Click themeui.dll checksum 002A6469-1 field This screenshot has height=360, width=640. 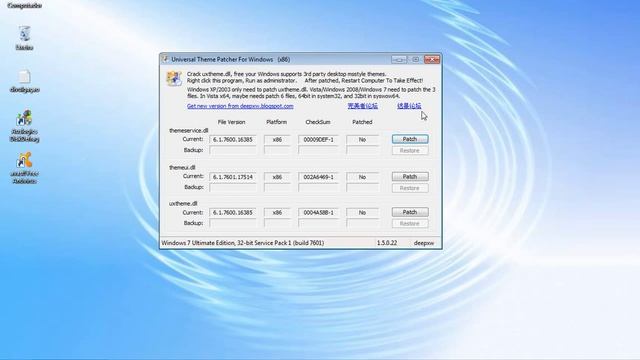pos(318,177)
